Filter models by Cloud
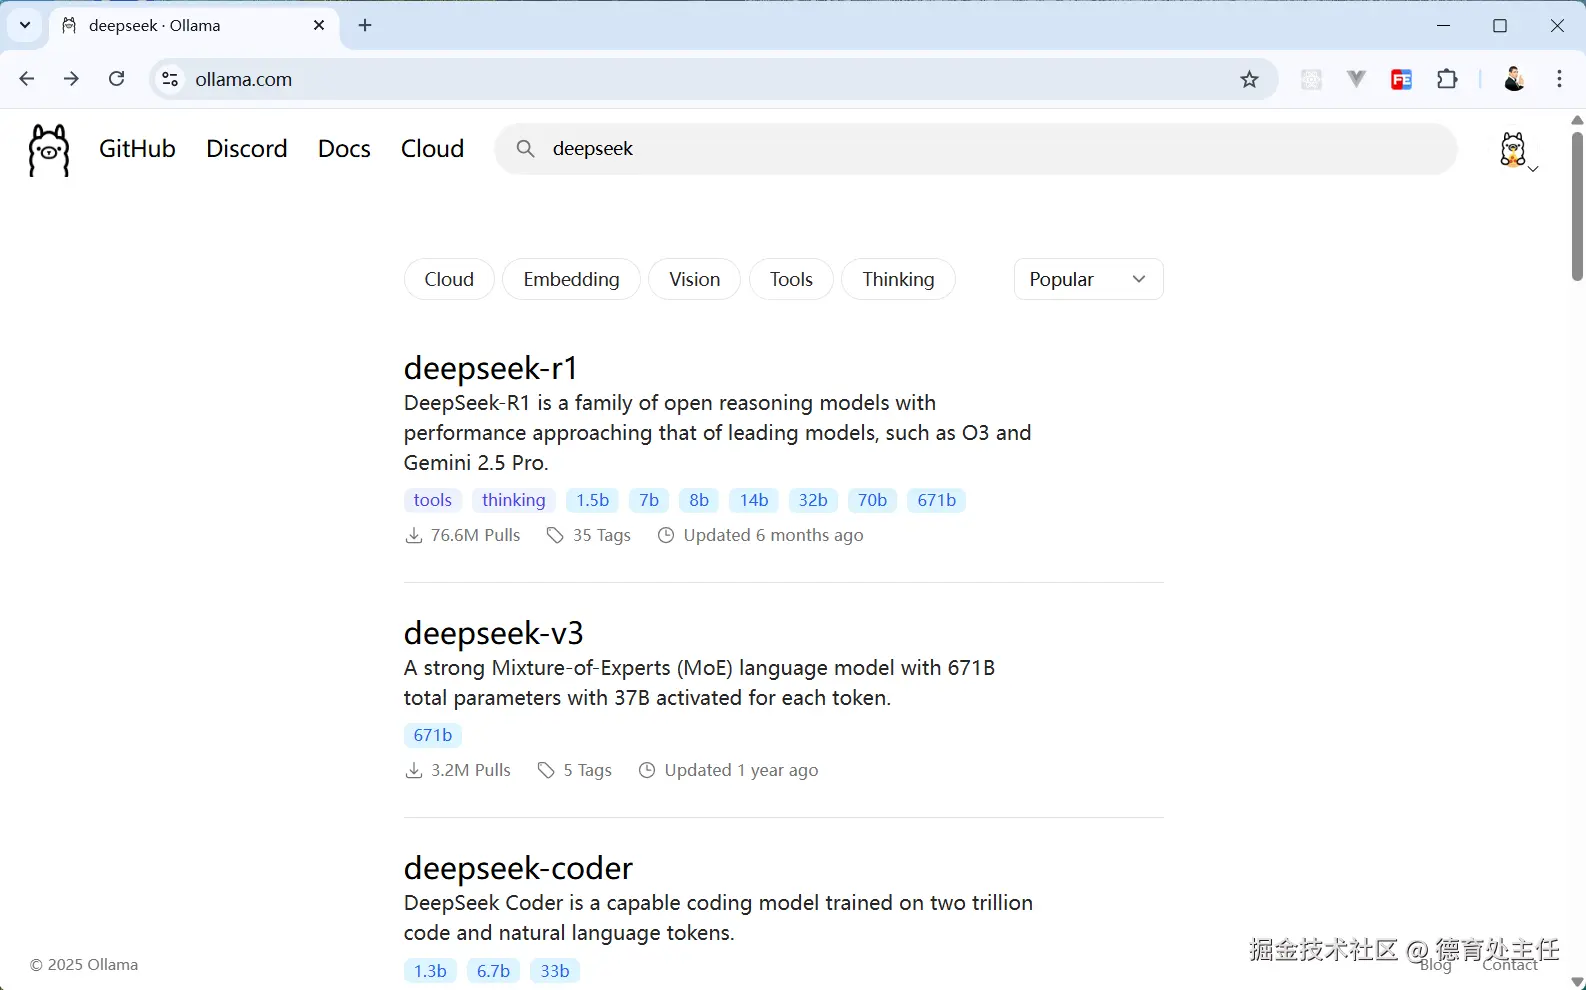This screenshot has height=990, width=1586. [x=449, y=279]
